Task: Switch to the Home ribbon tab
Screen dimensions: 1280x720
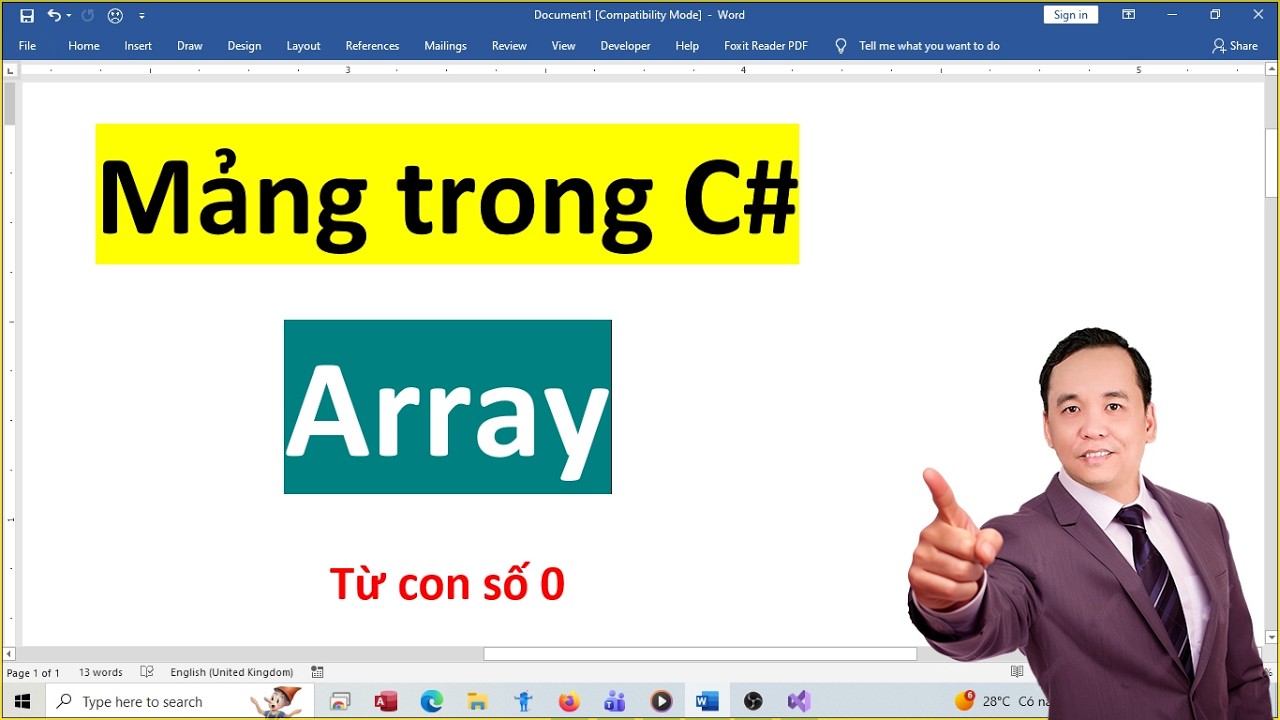Action: click(x=84, y=46)
